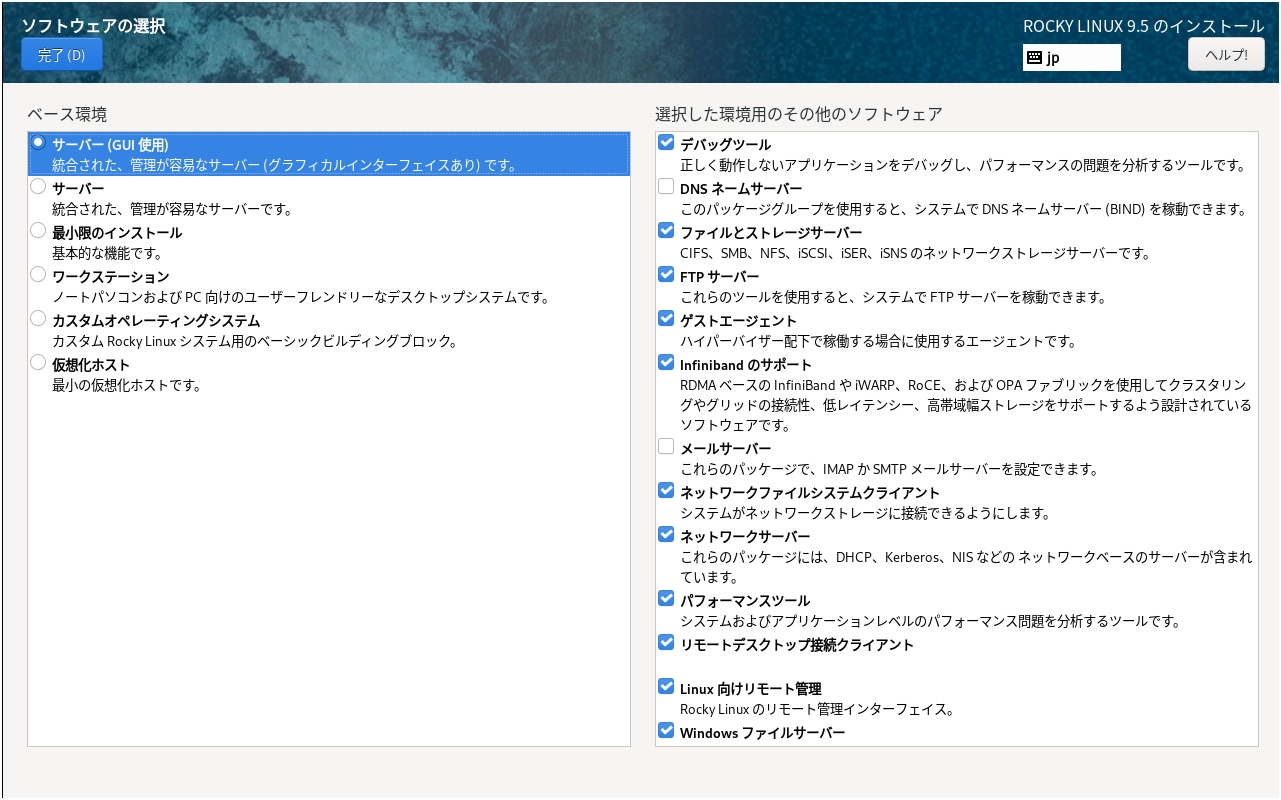Viewport: 1281px width, 800px height.
Task: Disable リモートデスクトップ接続クライアント
Action: tap(666, 642)
